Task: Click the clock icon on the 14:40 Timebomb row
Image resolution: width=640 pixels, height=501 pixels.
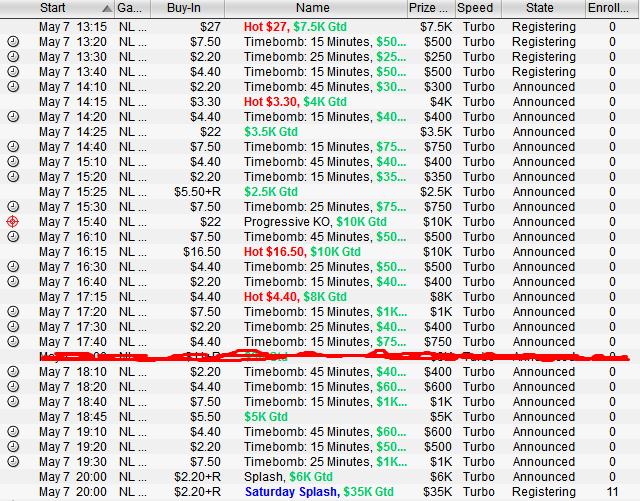Action: (13, 147)
